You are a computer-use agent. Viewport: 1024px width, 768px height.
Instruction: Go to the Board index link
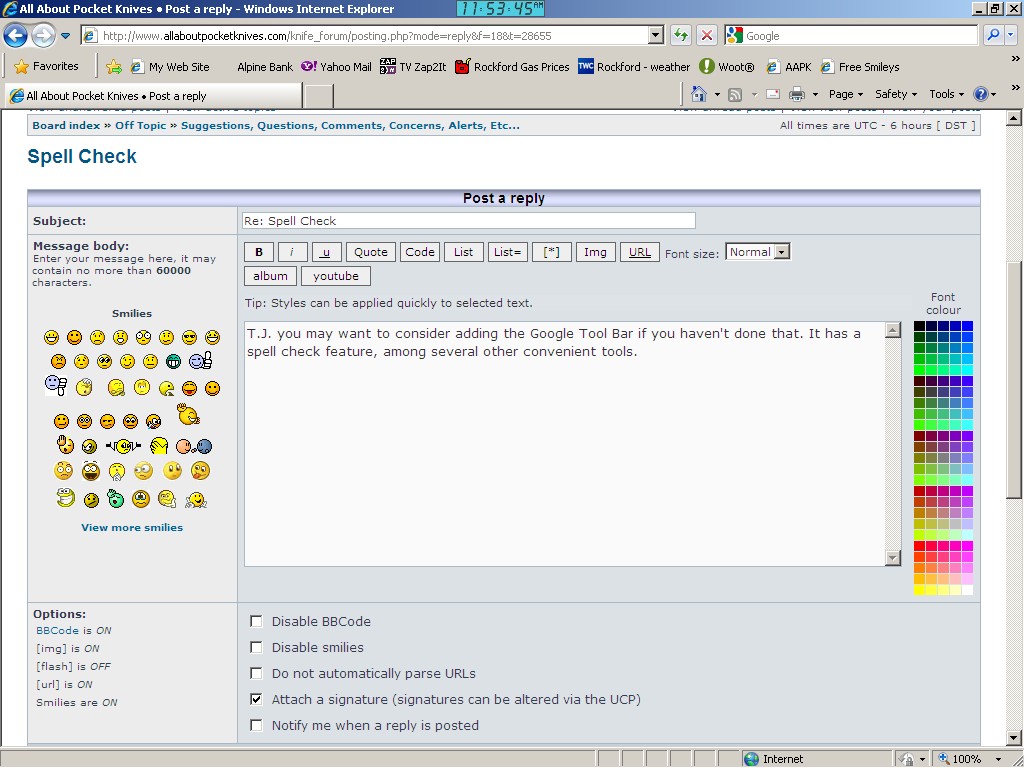[67, 125]
